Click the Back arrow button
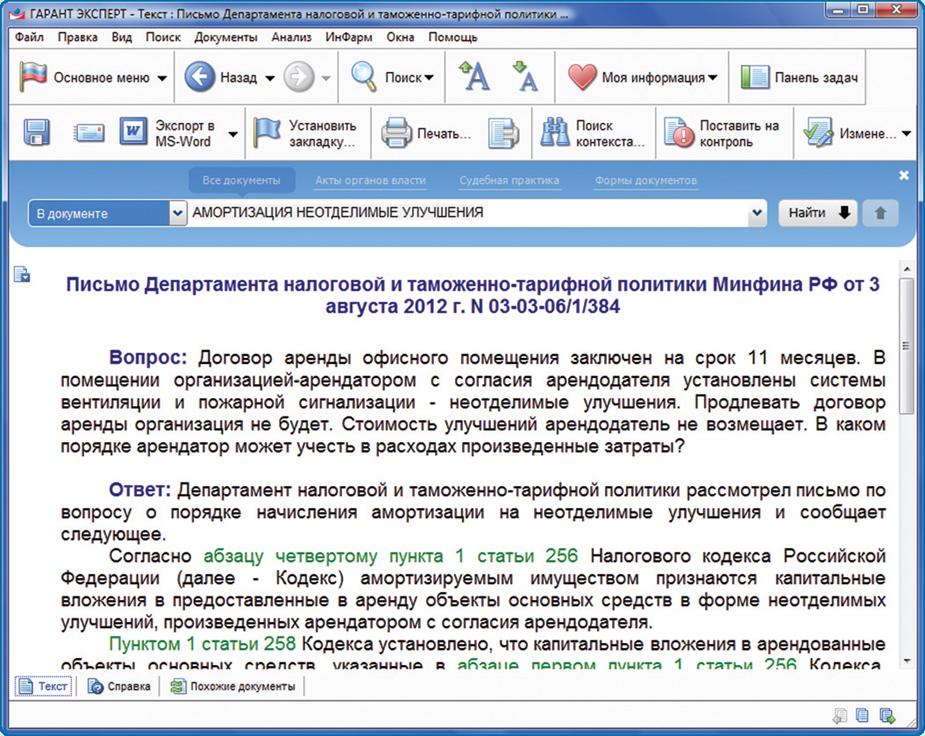 201,78
